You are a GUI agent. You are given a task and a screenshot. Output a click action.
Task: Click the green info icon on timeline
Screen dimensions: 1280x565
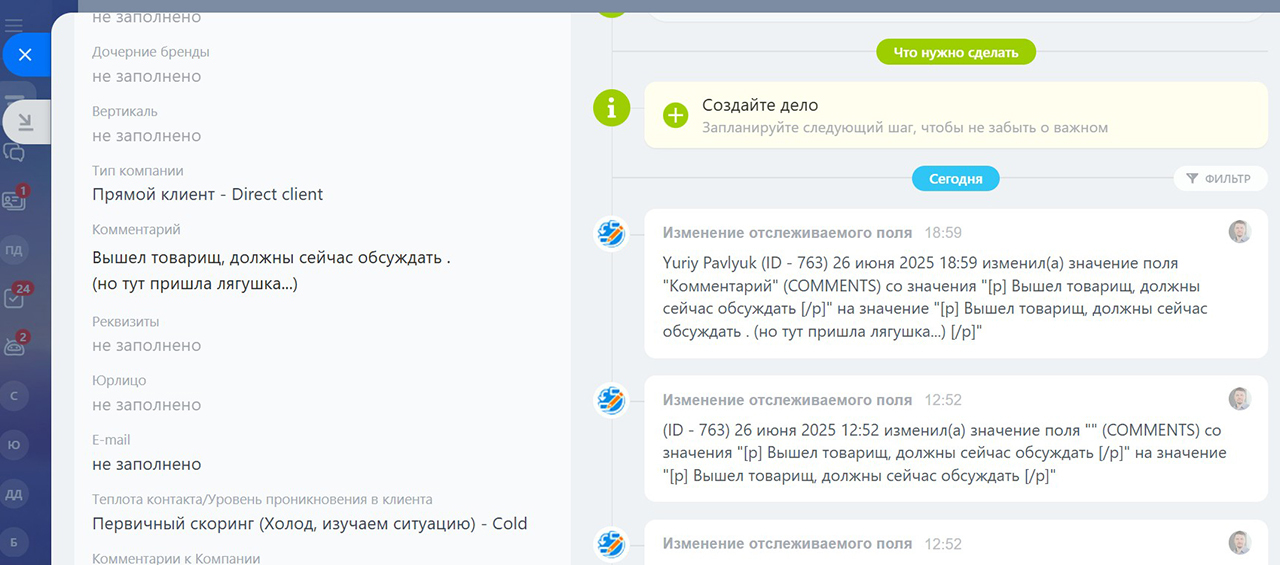click(612, 107)
